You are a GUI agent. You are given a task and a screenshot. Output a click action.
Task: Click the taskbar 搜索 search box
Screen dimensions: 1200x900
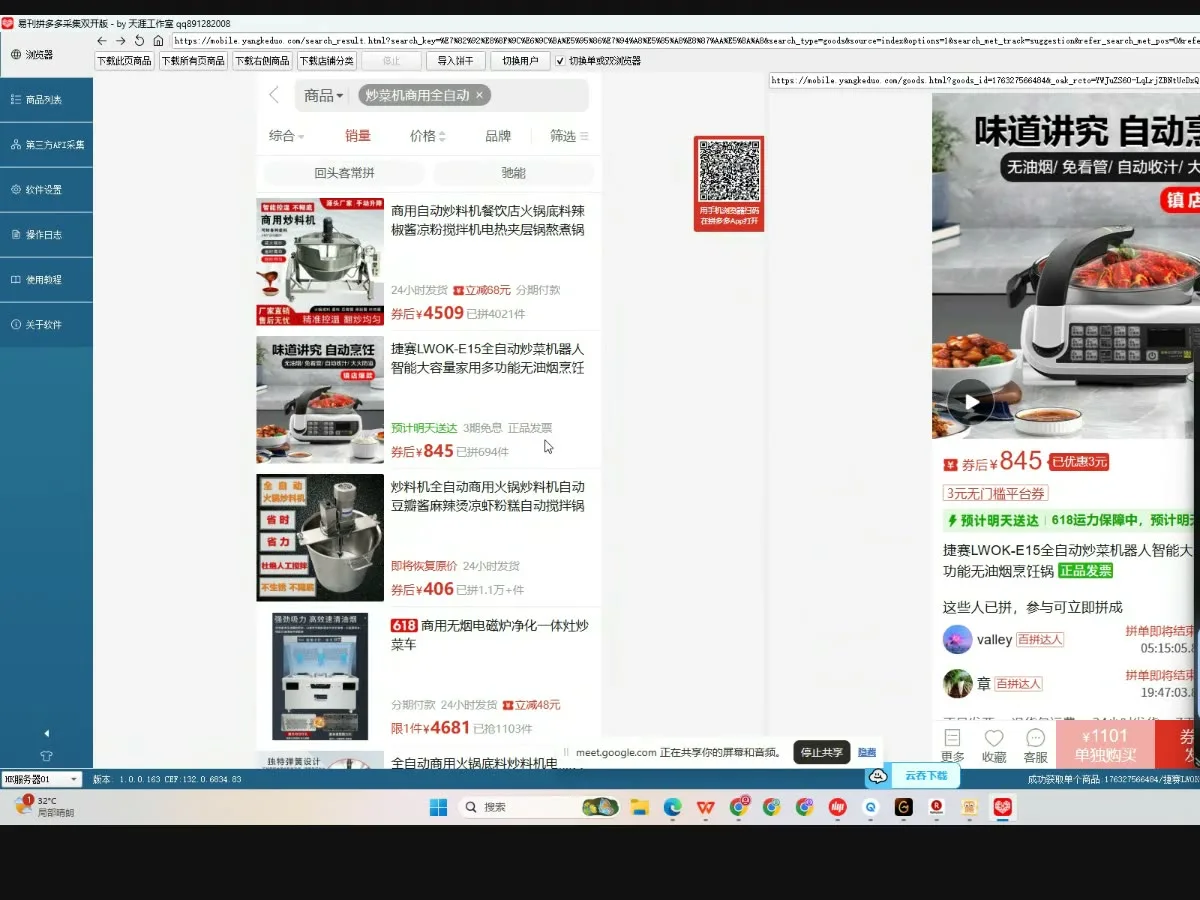pos(540,807)
